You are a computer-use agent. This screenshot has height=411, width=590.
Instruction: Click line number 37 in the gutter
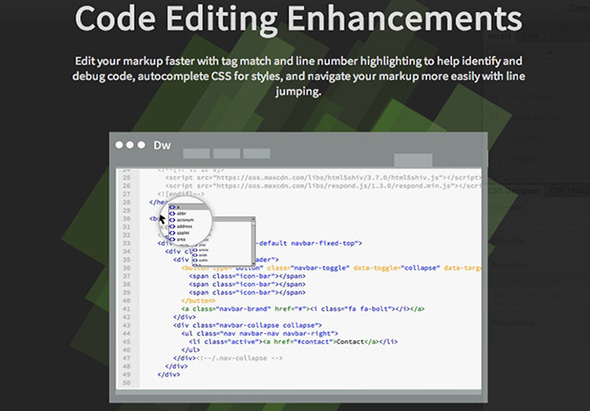pos(126,276)
